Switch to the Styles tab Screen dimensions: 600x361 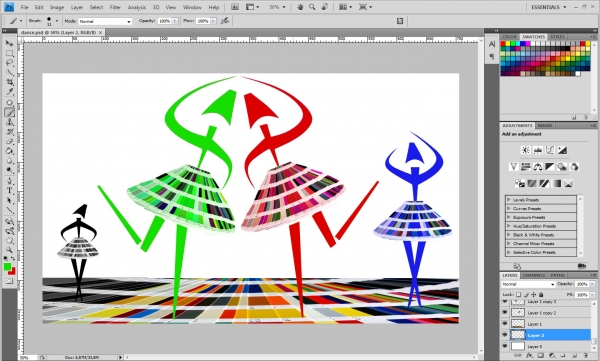tap(557, 37)
